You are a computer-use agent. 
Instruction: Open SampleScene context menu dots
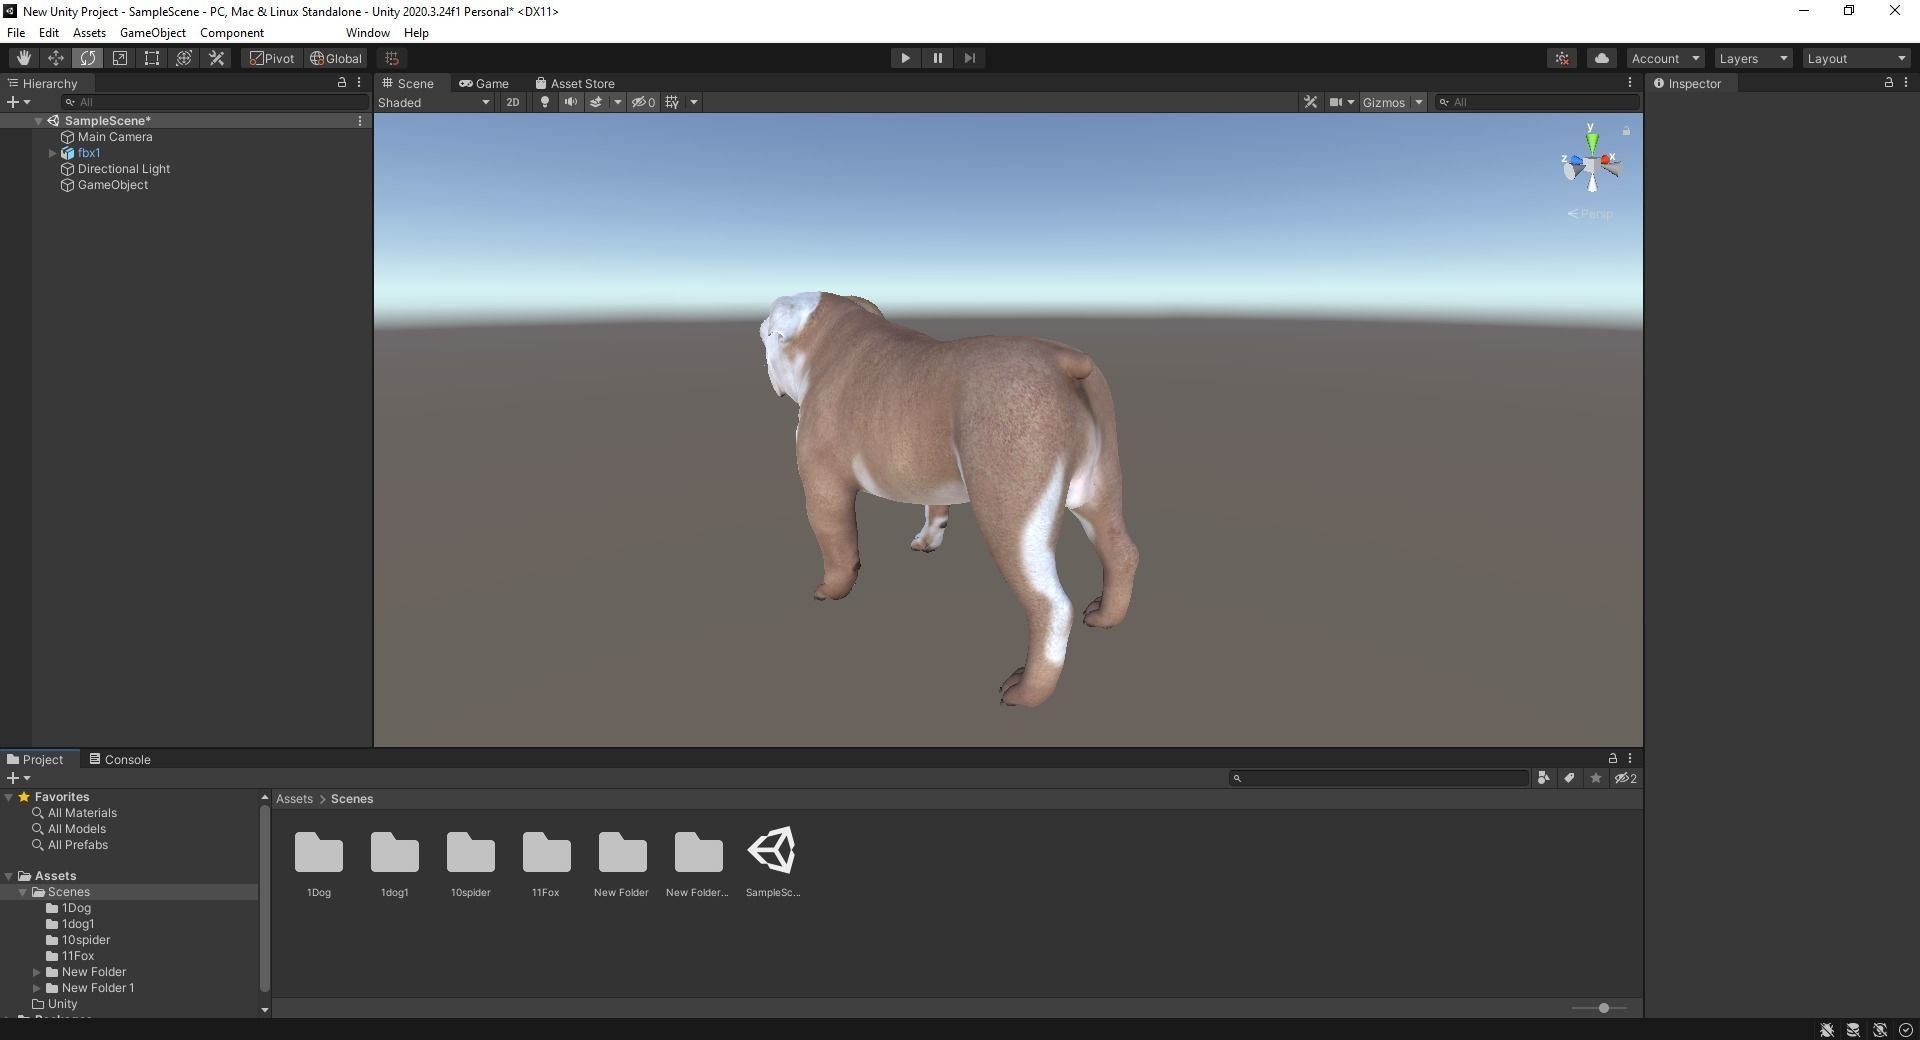pos(360,121)
